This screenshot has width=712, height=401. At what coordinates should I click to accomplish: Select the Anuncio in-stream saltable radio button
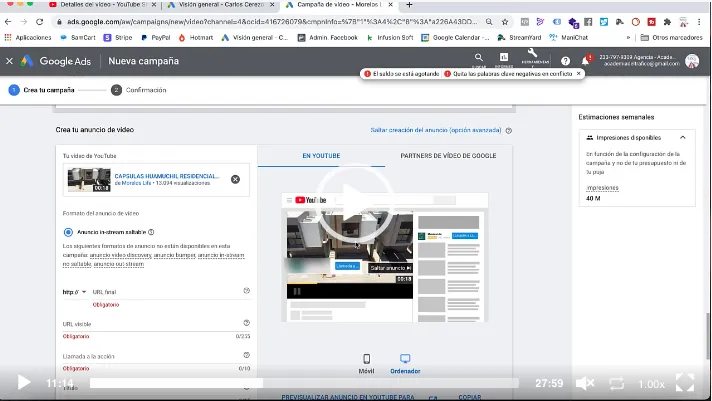(x=68, y=232)
